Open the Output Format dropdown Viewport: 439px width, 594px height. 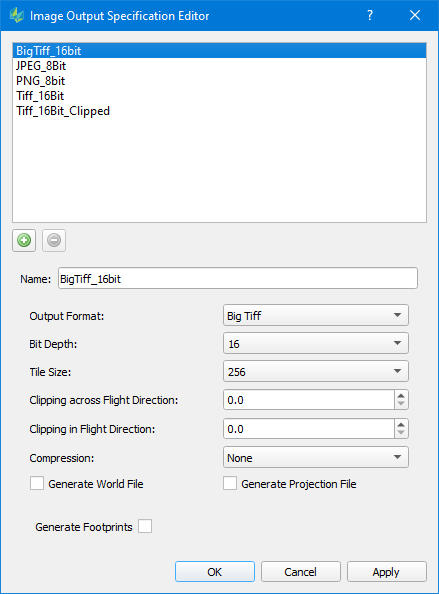316,315
